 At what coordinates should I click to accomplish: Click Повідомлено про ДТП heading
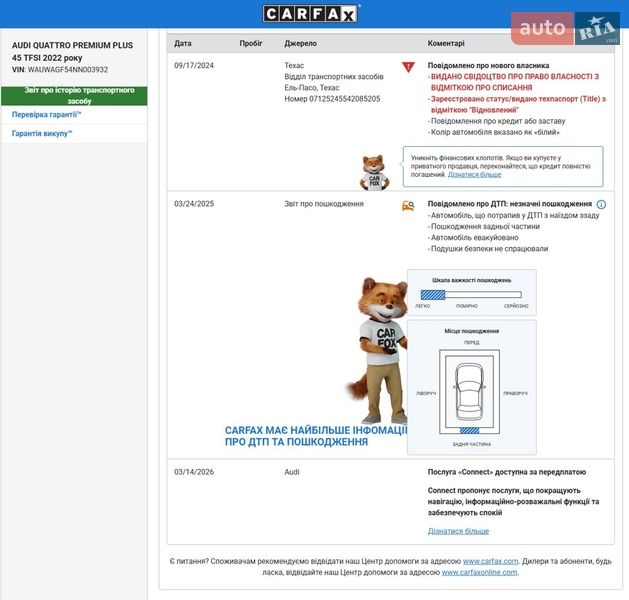[x=509, y=204]
